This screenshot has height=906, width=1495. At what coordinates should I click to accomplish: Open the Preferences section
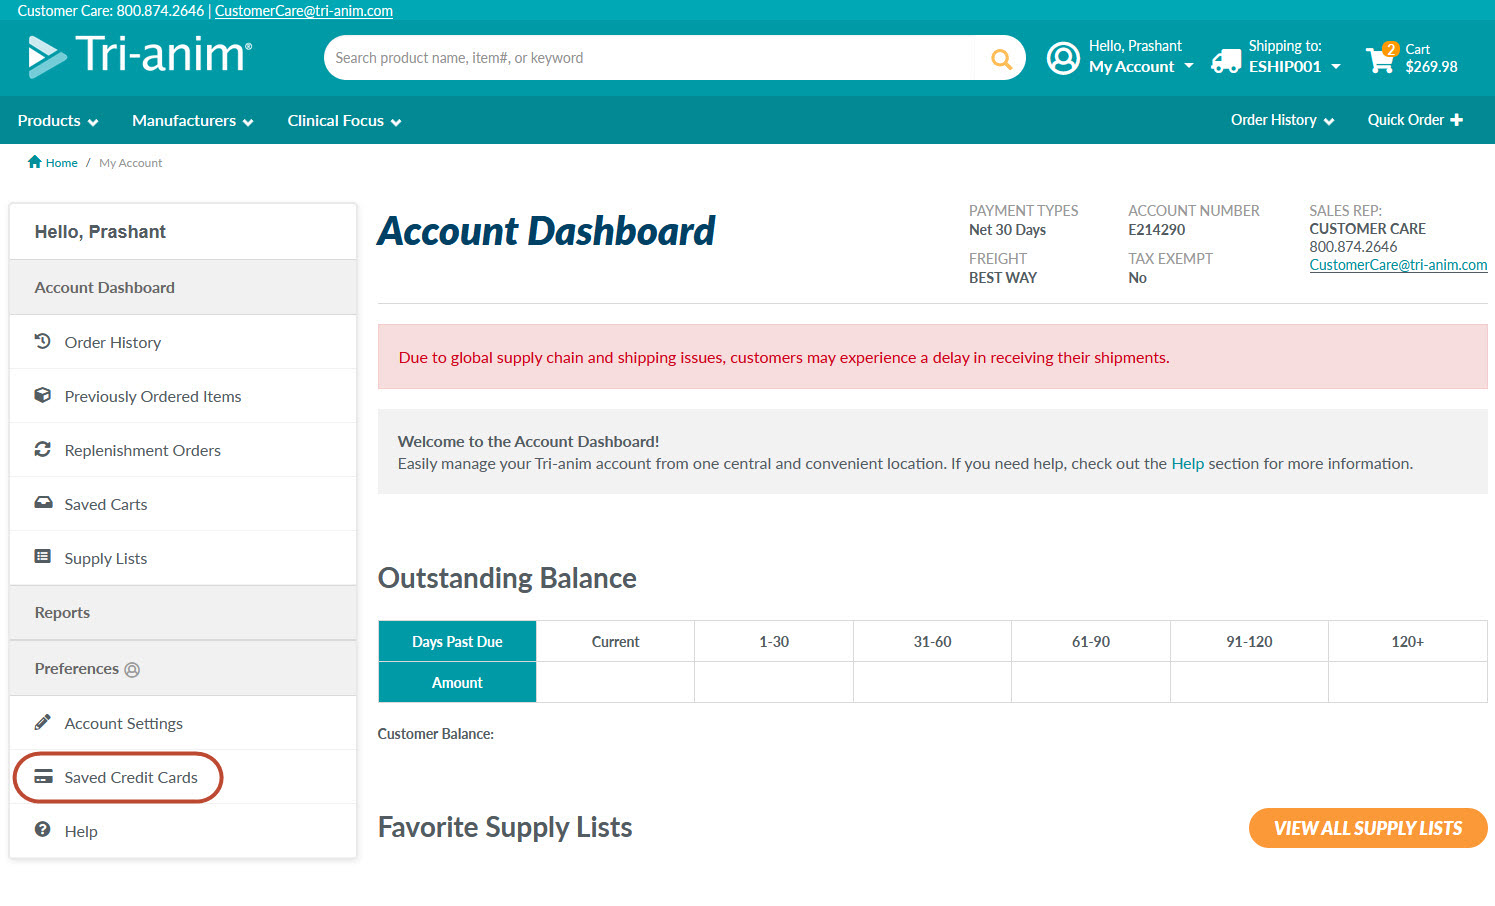tap(183, 668)
